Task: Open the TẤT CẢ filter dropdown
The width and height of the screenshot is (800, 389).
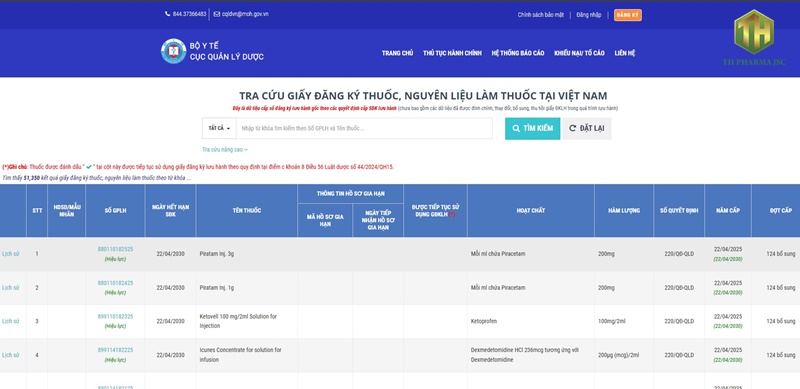Action: tap(219, 128)
